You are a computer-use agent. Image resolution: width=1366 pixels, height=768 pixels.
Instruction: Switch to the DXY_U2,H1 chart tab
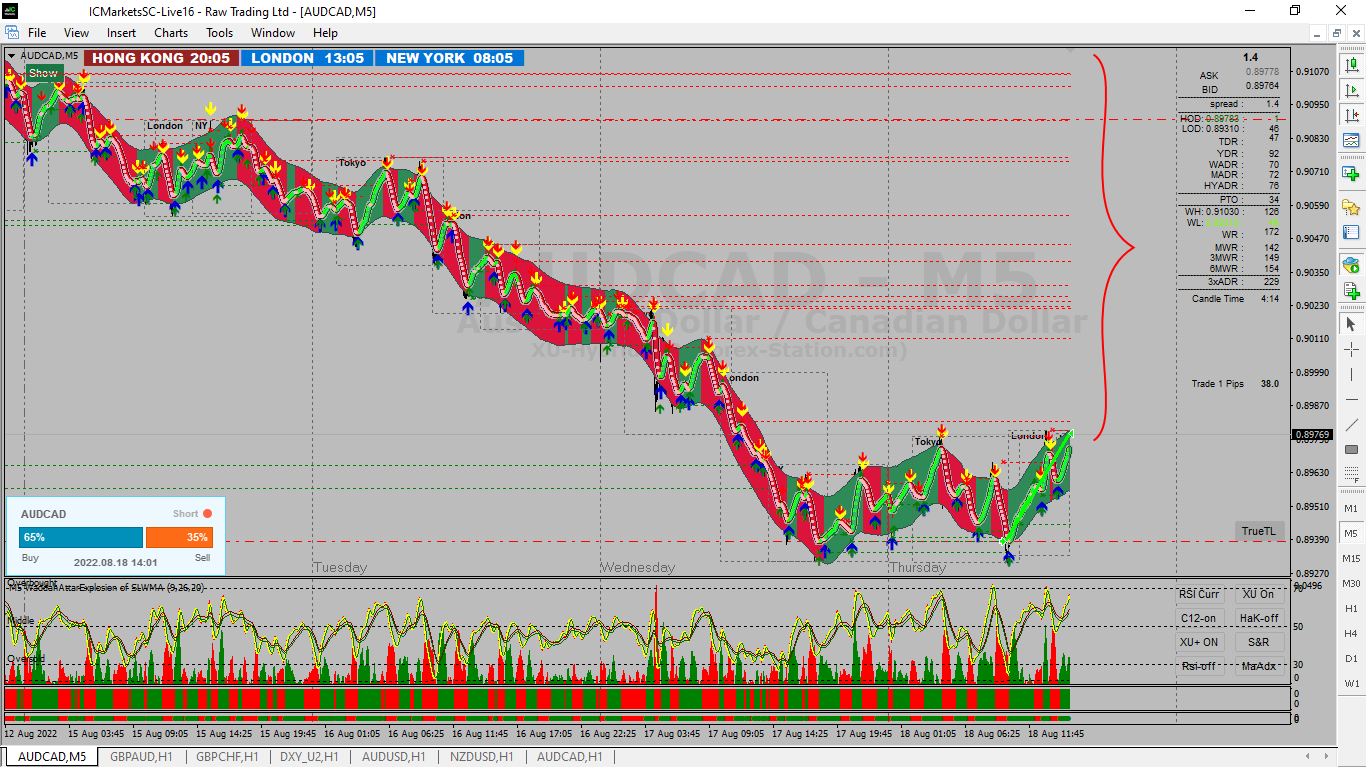[x=309, y=757]
